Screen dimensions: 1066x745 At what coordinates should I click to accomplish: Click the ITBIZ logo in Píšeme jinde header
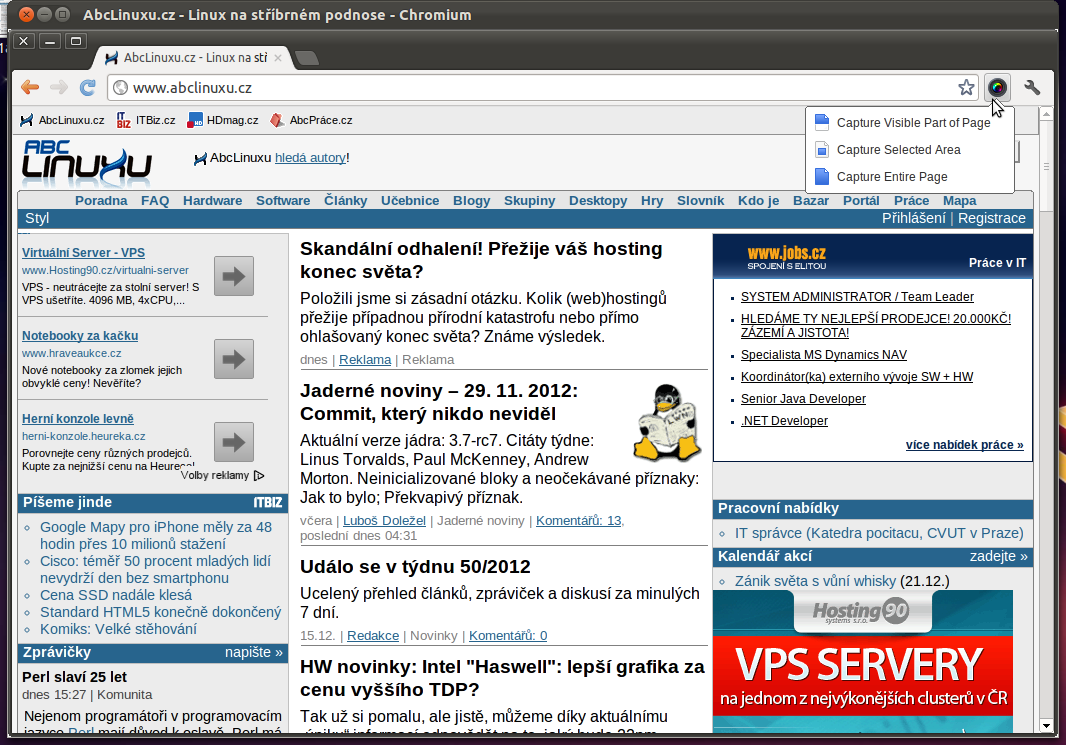tap(268, 503)
